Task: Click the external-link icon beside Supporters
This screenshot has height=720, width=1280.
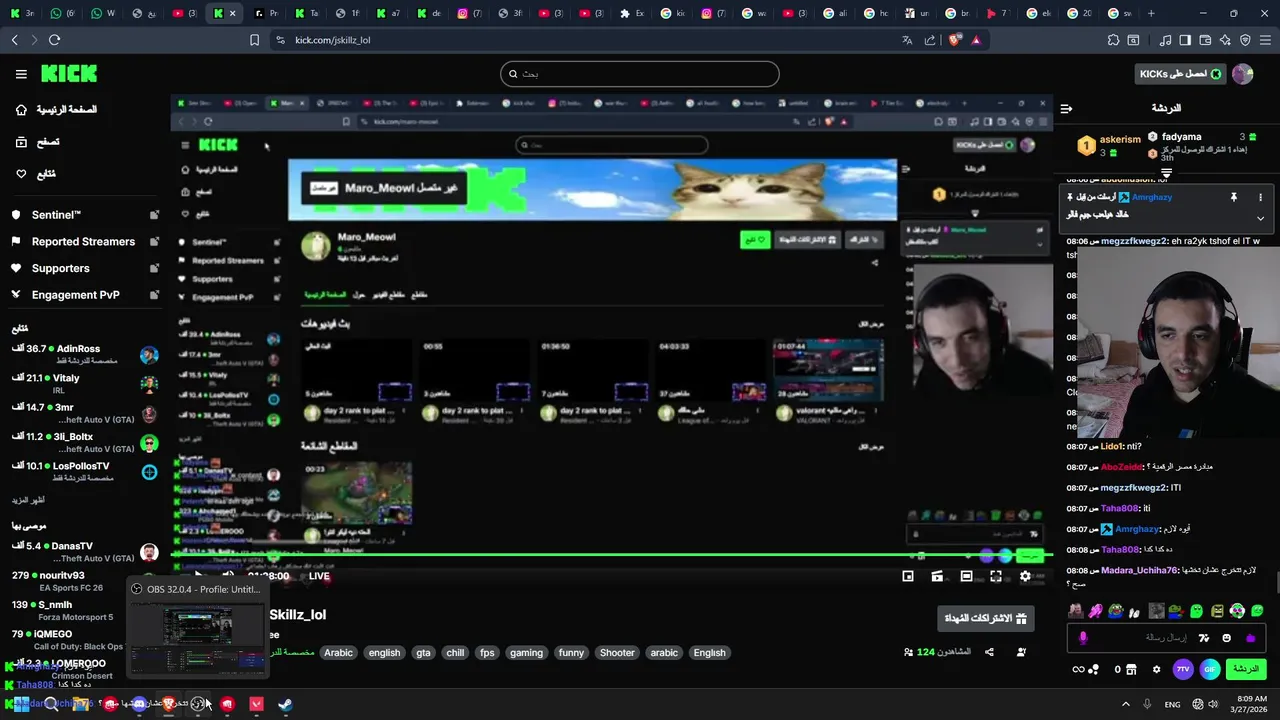Action: pos(154,268)
